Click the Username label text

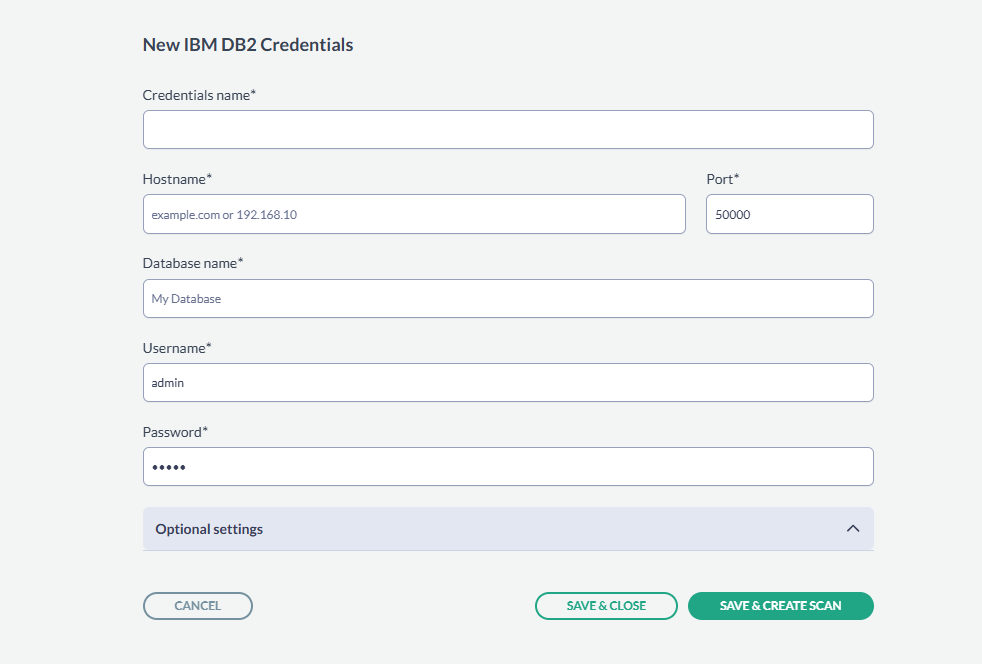[177, 347]
